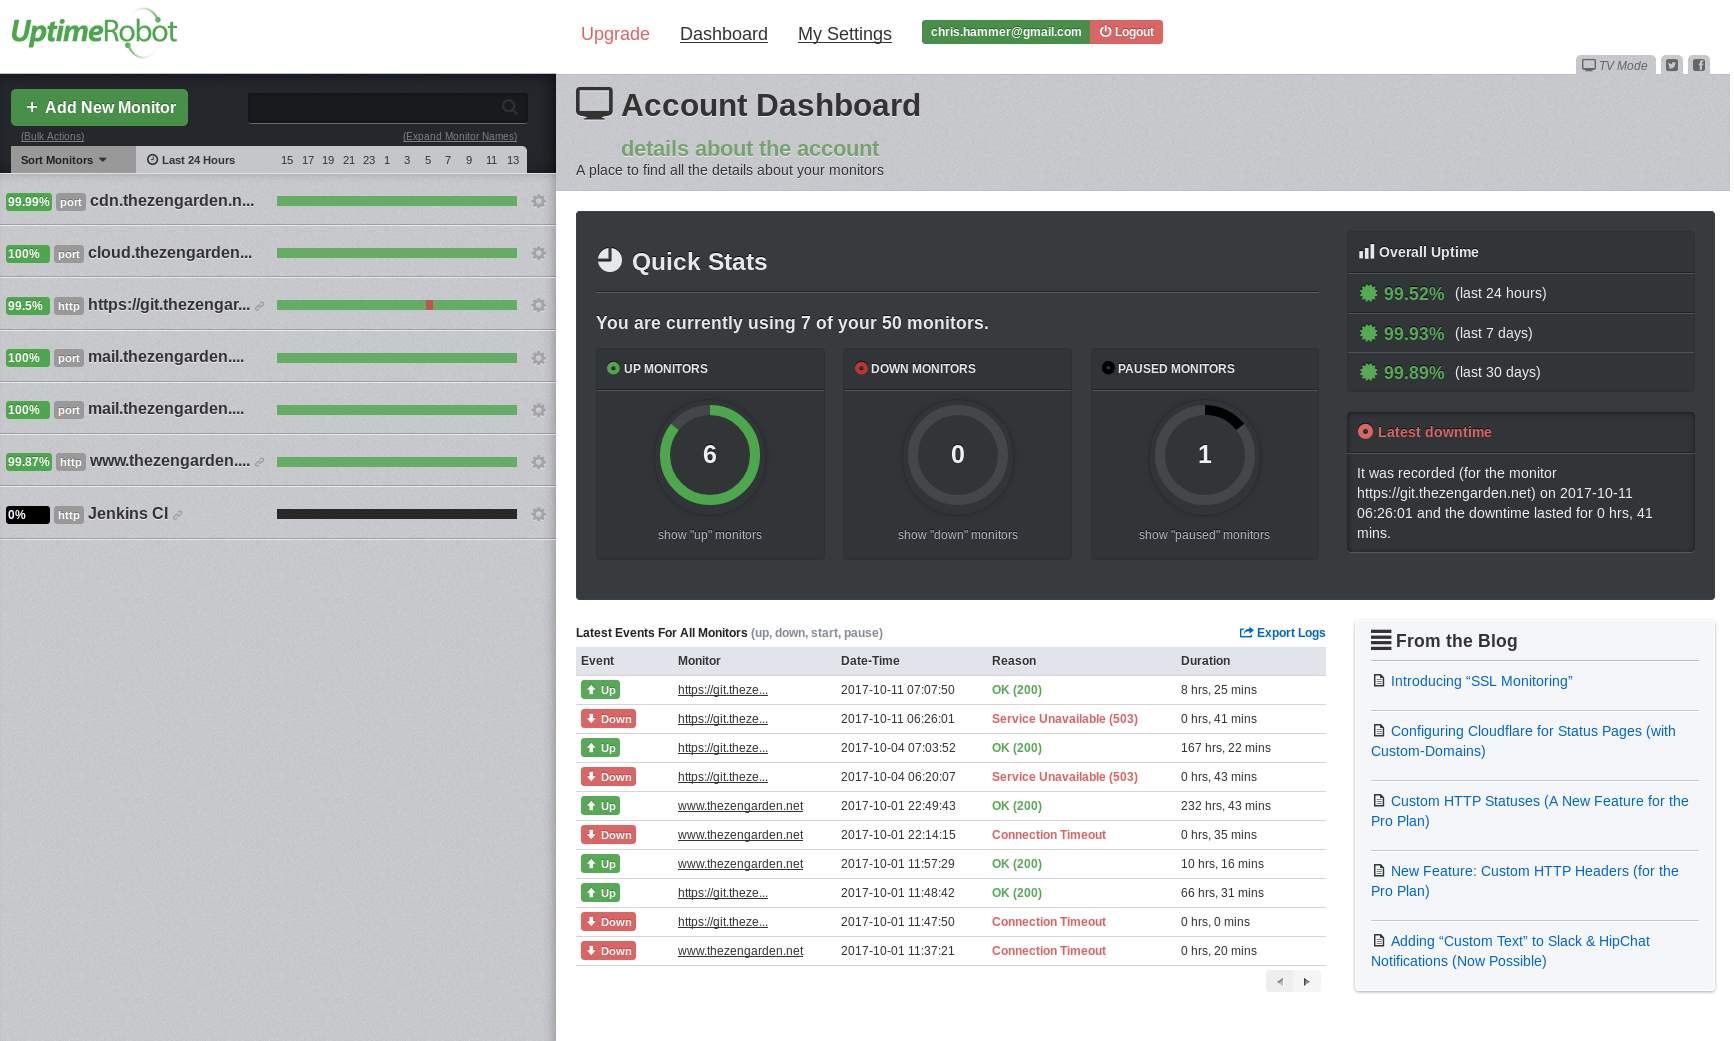Open blog post Adding “Custom Text” to Slack & HipChat
Viewport: 1734px width, 1041px height.
[x=1510, y=951]
